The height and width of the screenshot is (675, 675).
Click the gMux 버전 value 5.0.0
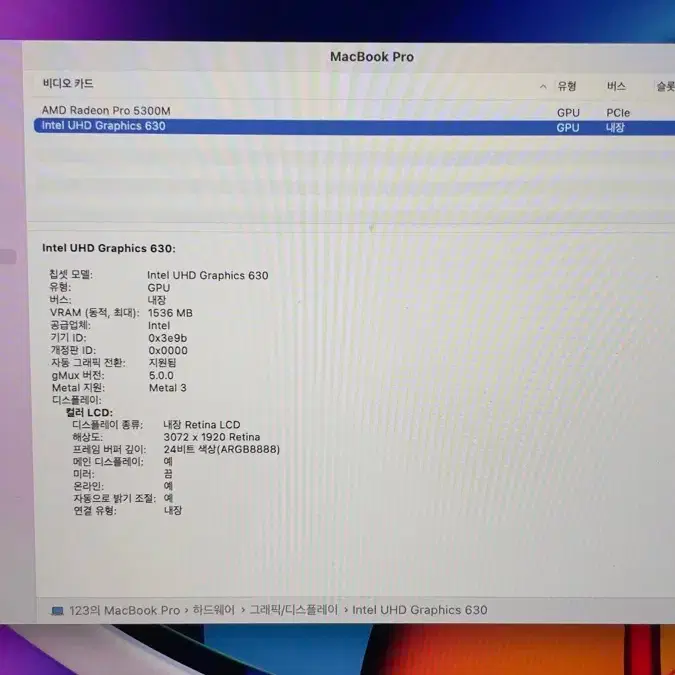(x=161, y=375)
